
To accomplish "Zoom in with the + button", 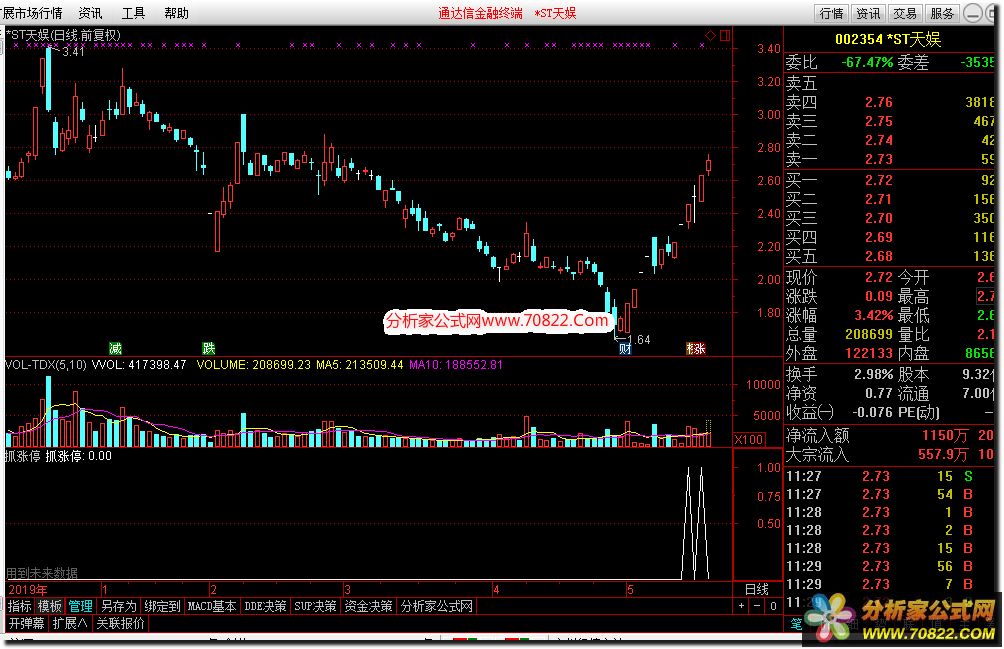I will (x=741, y=605).
